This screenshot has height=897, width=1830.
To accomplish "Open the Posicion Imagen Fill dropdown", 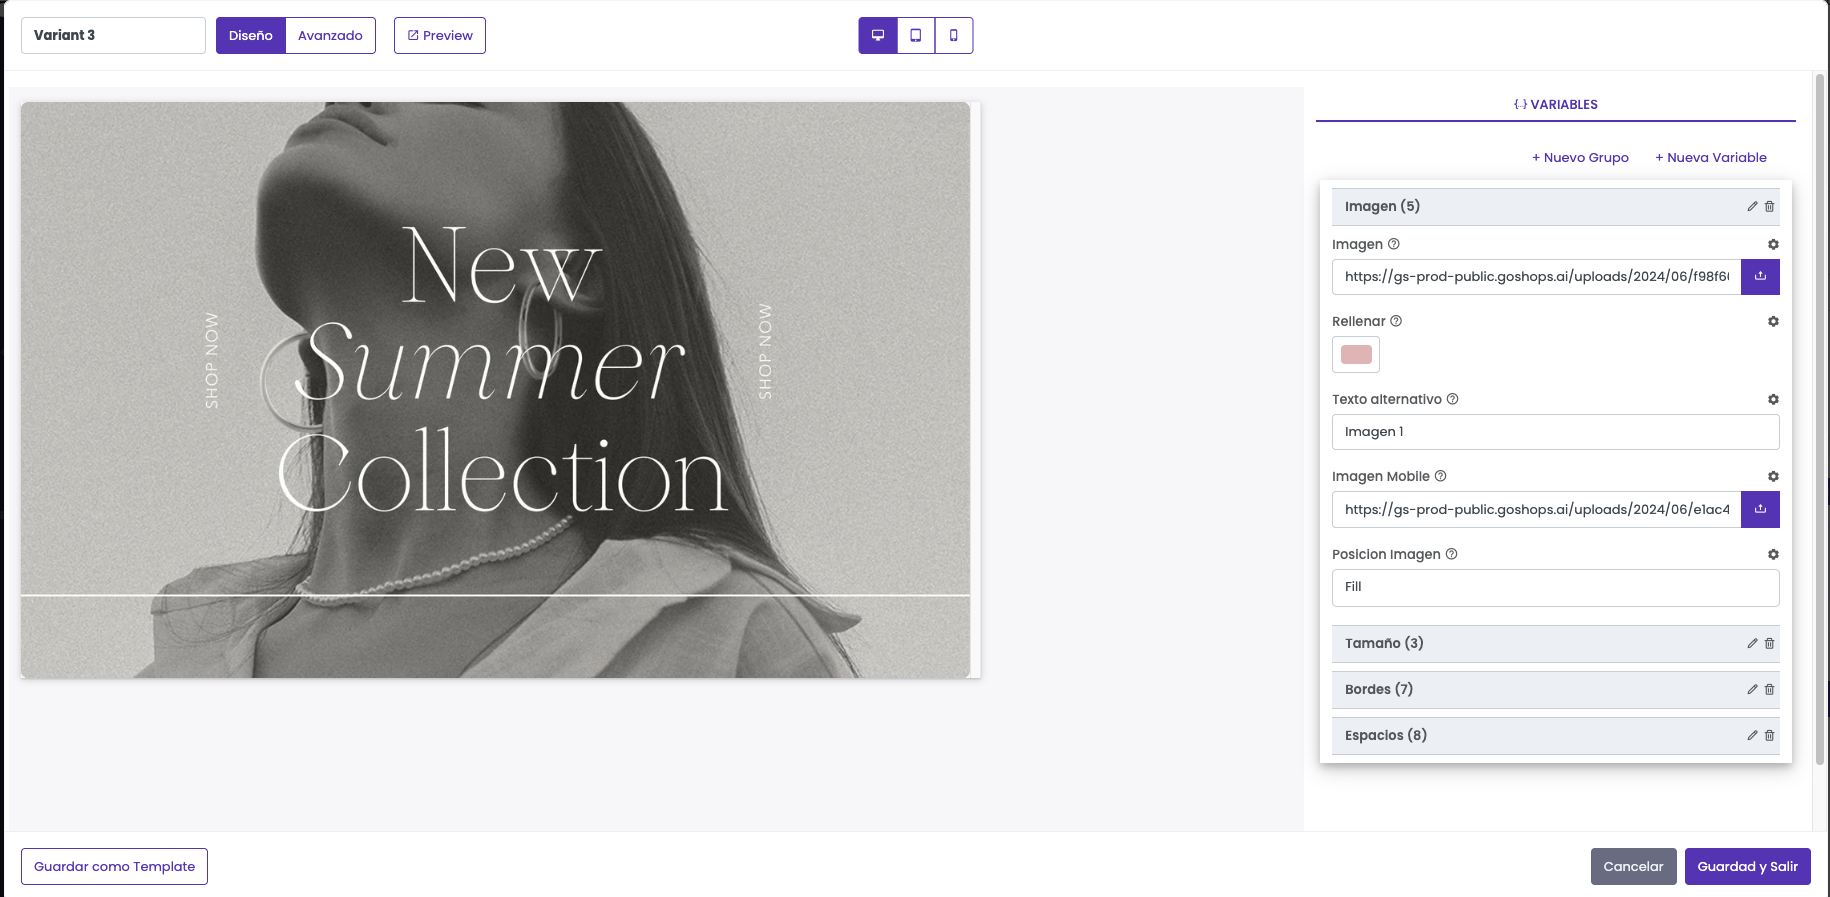I will click(x=1555, y=588).
